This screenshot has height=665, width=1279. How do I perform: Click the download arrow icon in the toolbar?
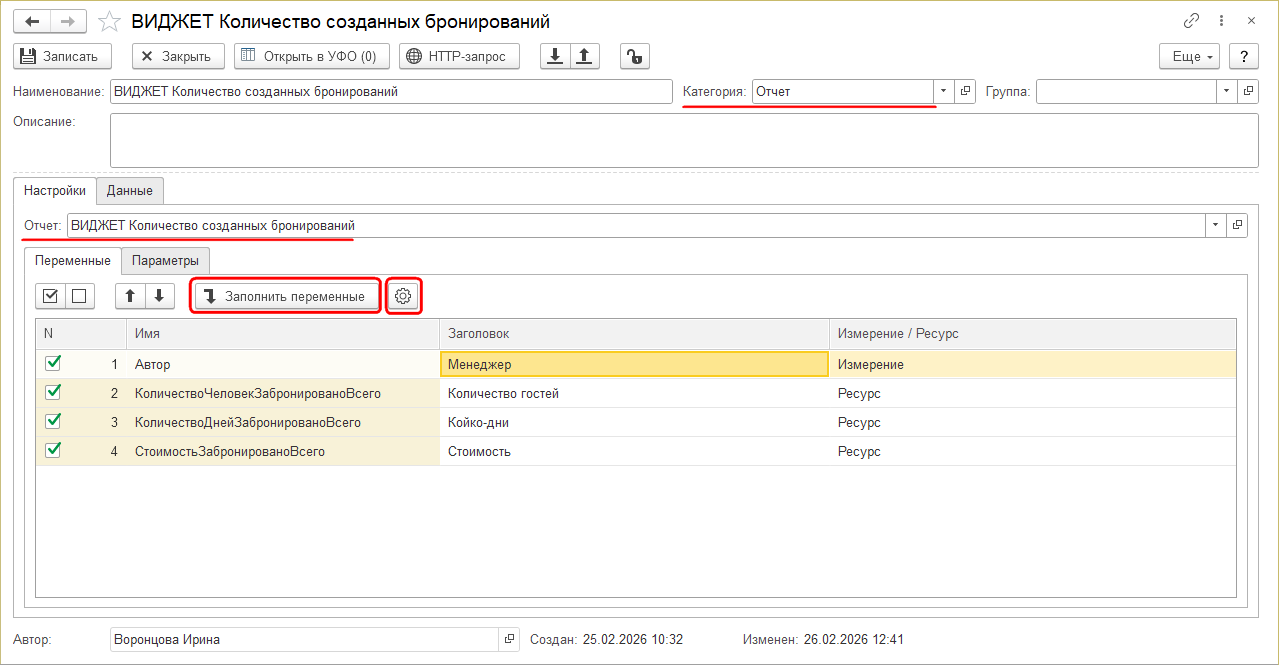pyautogui.click(x=555, y=57)
